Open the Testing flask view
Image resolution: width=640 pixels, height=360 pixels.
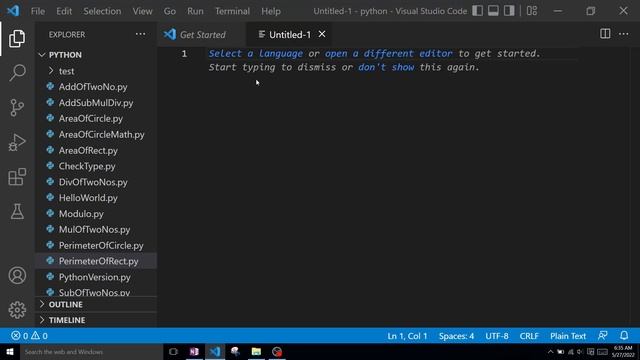pos(17,211)
